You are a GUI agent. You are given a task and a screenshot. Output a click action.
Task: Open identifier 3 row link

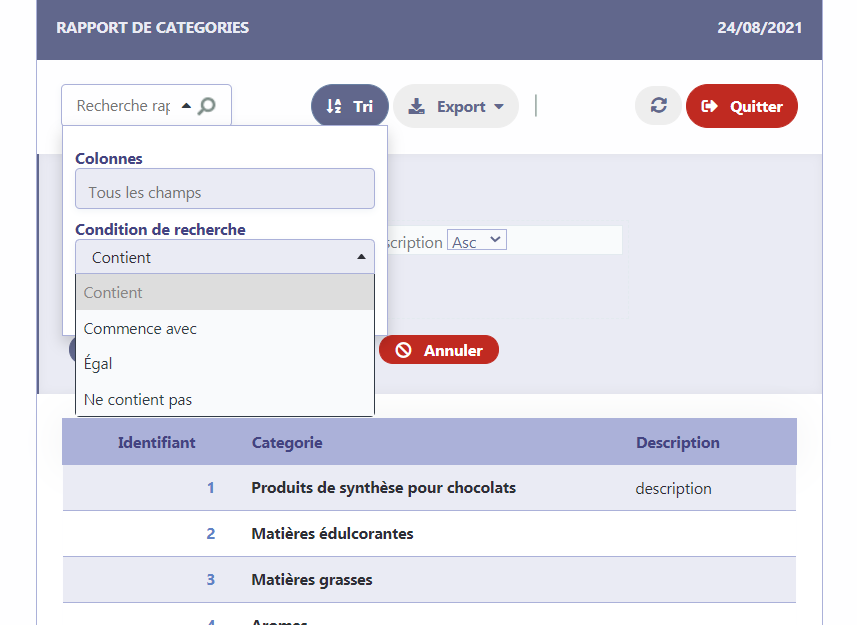(210, 580)
